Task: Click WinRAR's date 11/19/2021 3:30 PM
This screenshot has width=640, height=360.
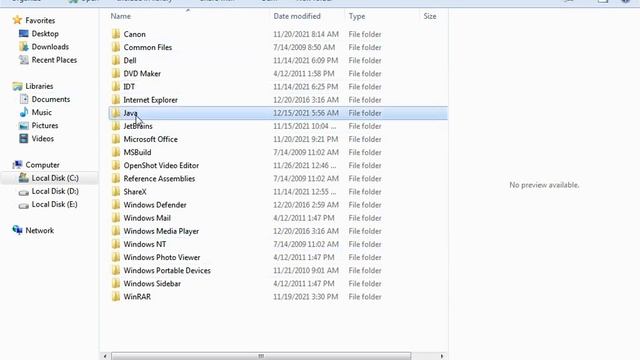Action: pyautogui.click(x=306, y=296)
